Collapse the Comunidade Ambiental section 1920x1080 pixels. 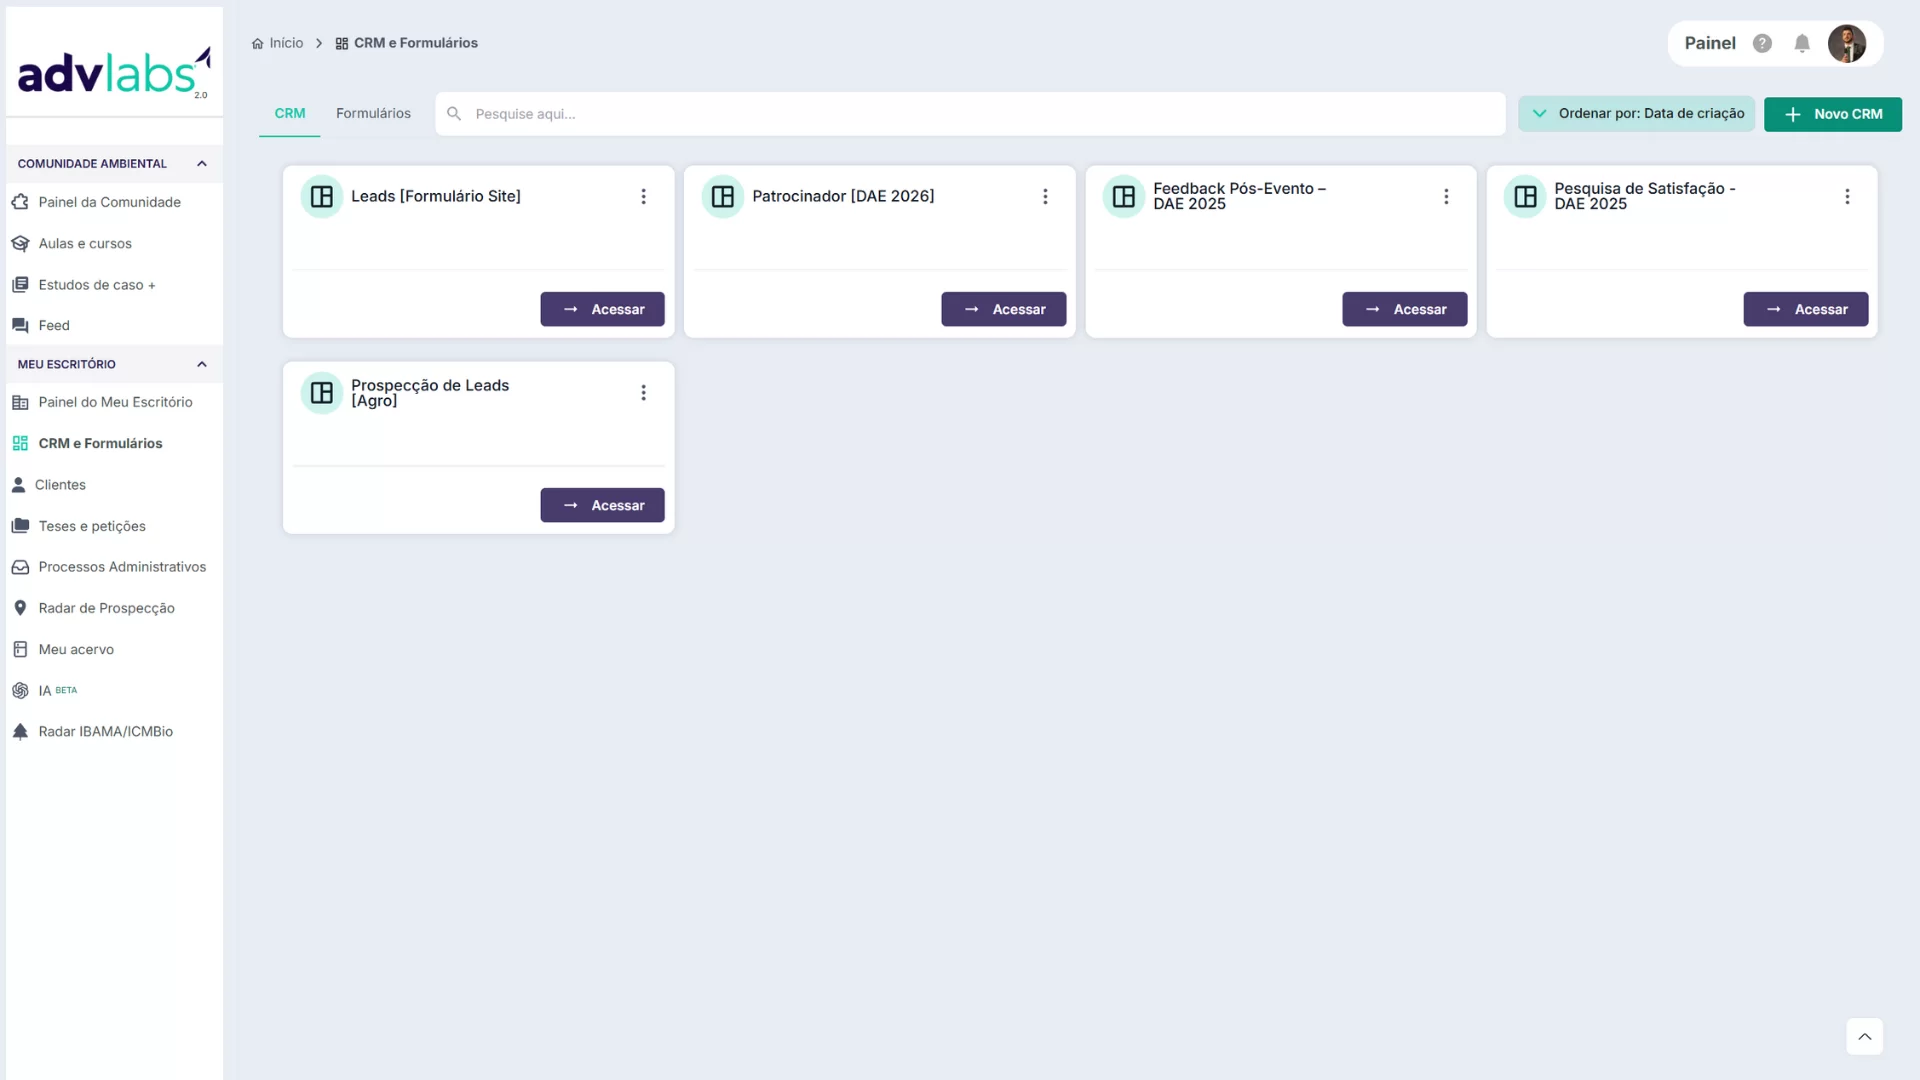(202, 164)
